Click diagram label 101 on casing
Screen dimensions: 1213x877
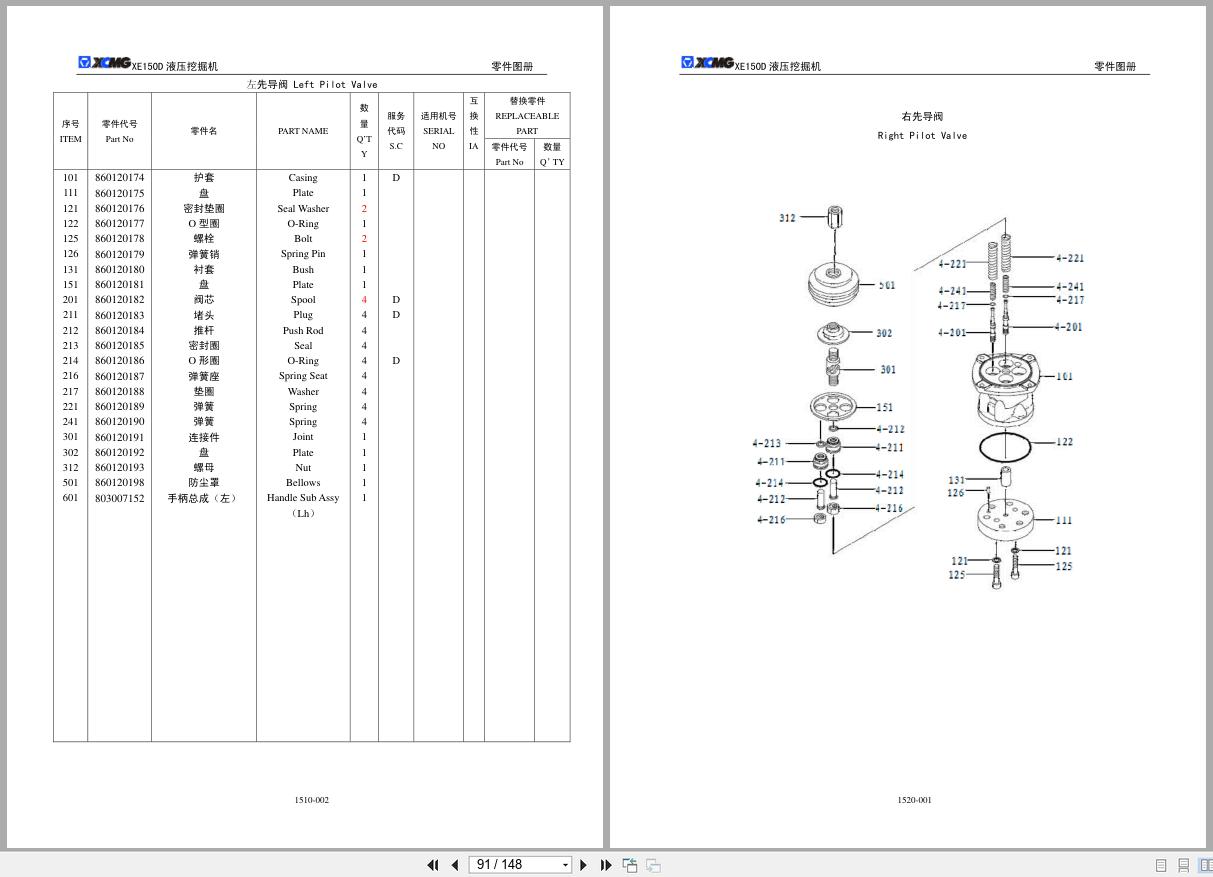click(x=1064, y=377)
